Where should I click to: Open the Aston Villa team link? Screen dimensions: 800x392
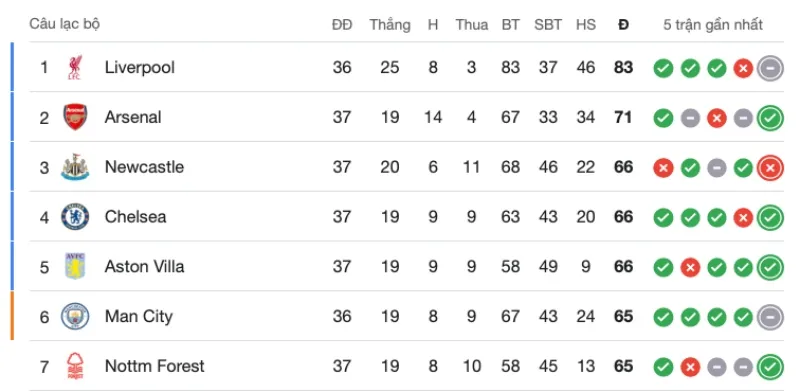tap(144, 266)
